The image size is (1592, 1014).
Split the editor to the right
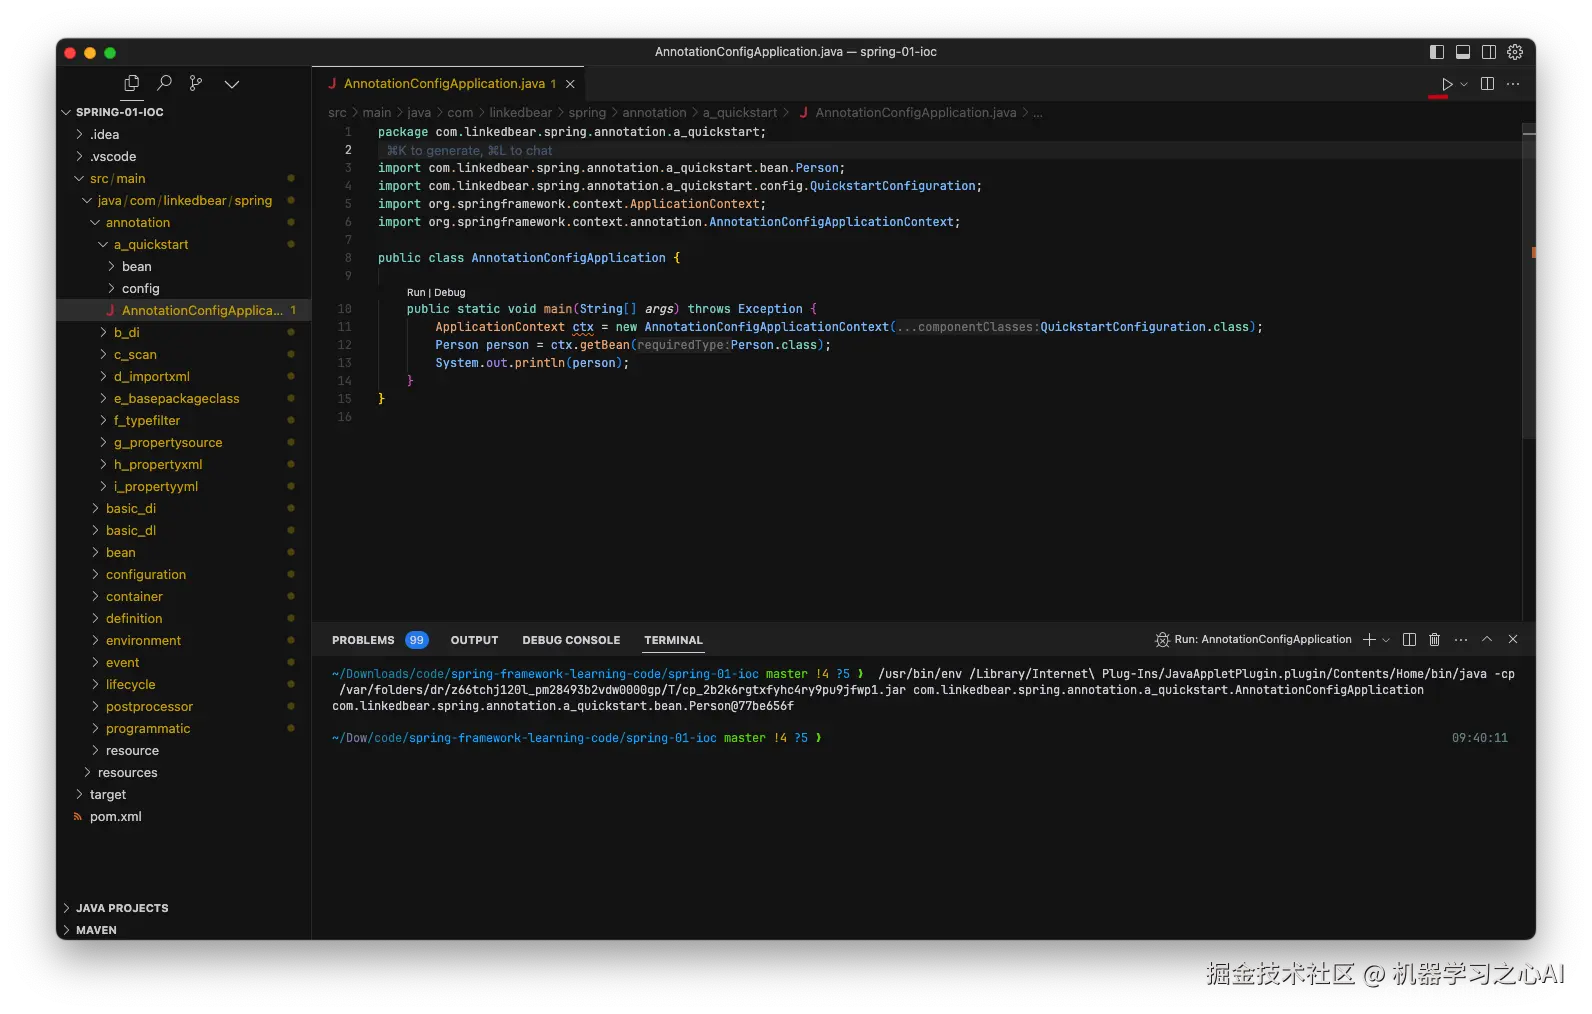1487,84
